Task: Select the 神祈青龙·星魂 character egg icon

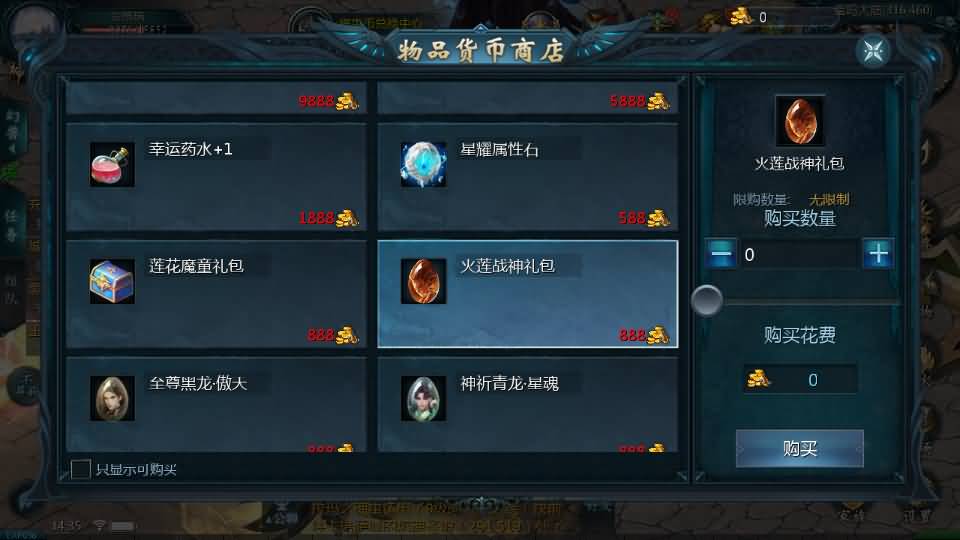Action: point(423,399)
